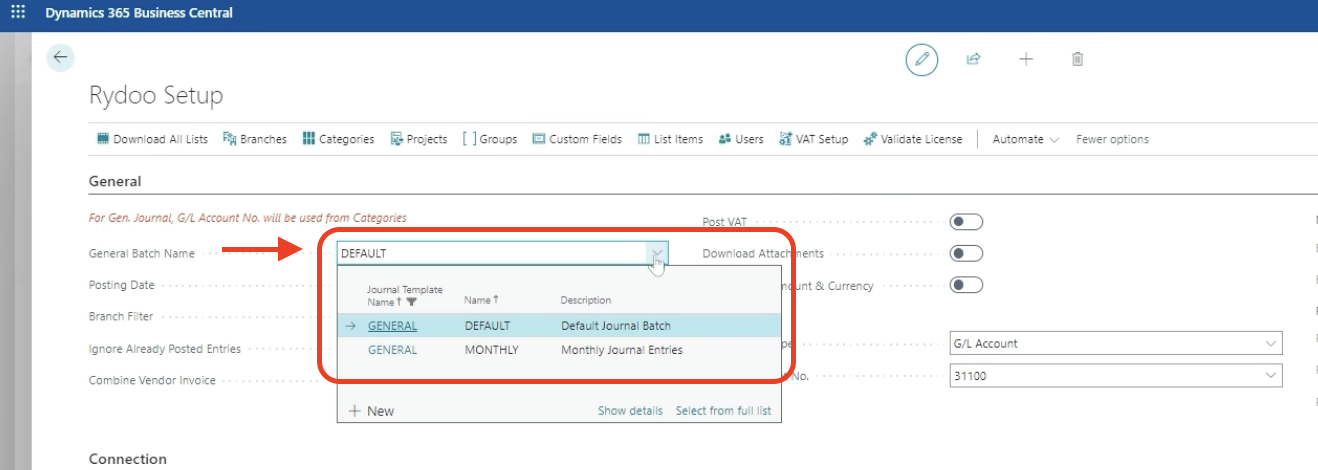Click Combine Vendor Invoice label

(x=152, y=381)
